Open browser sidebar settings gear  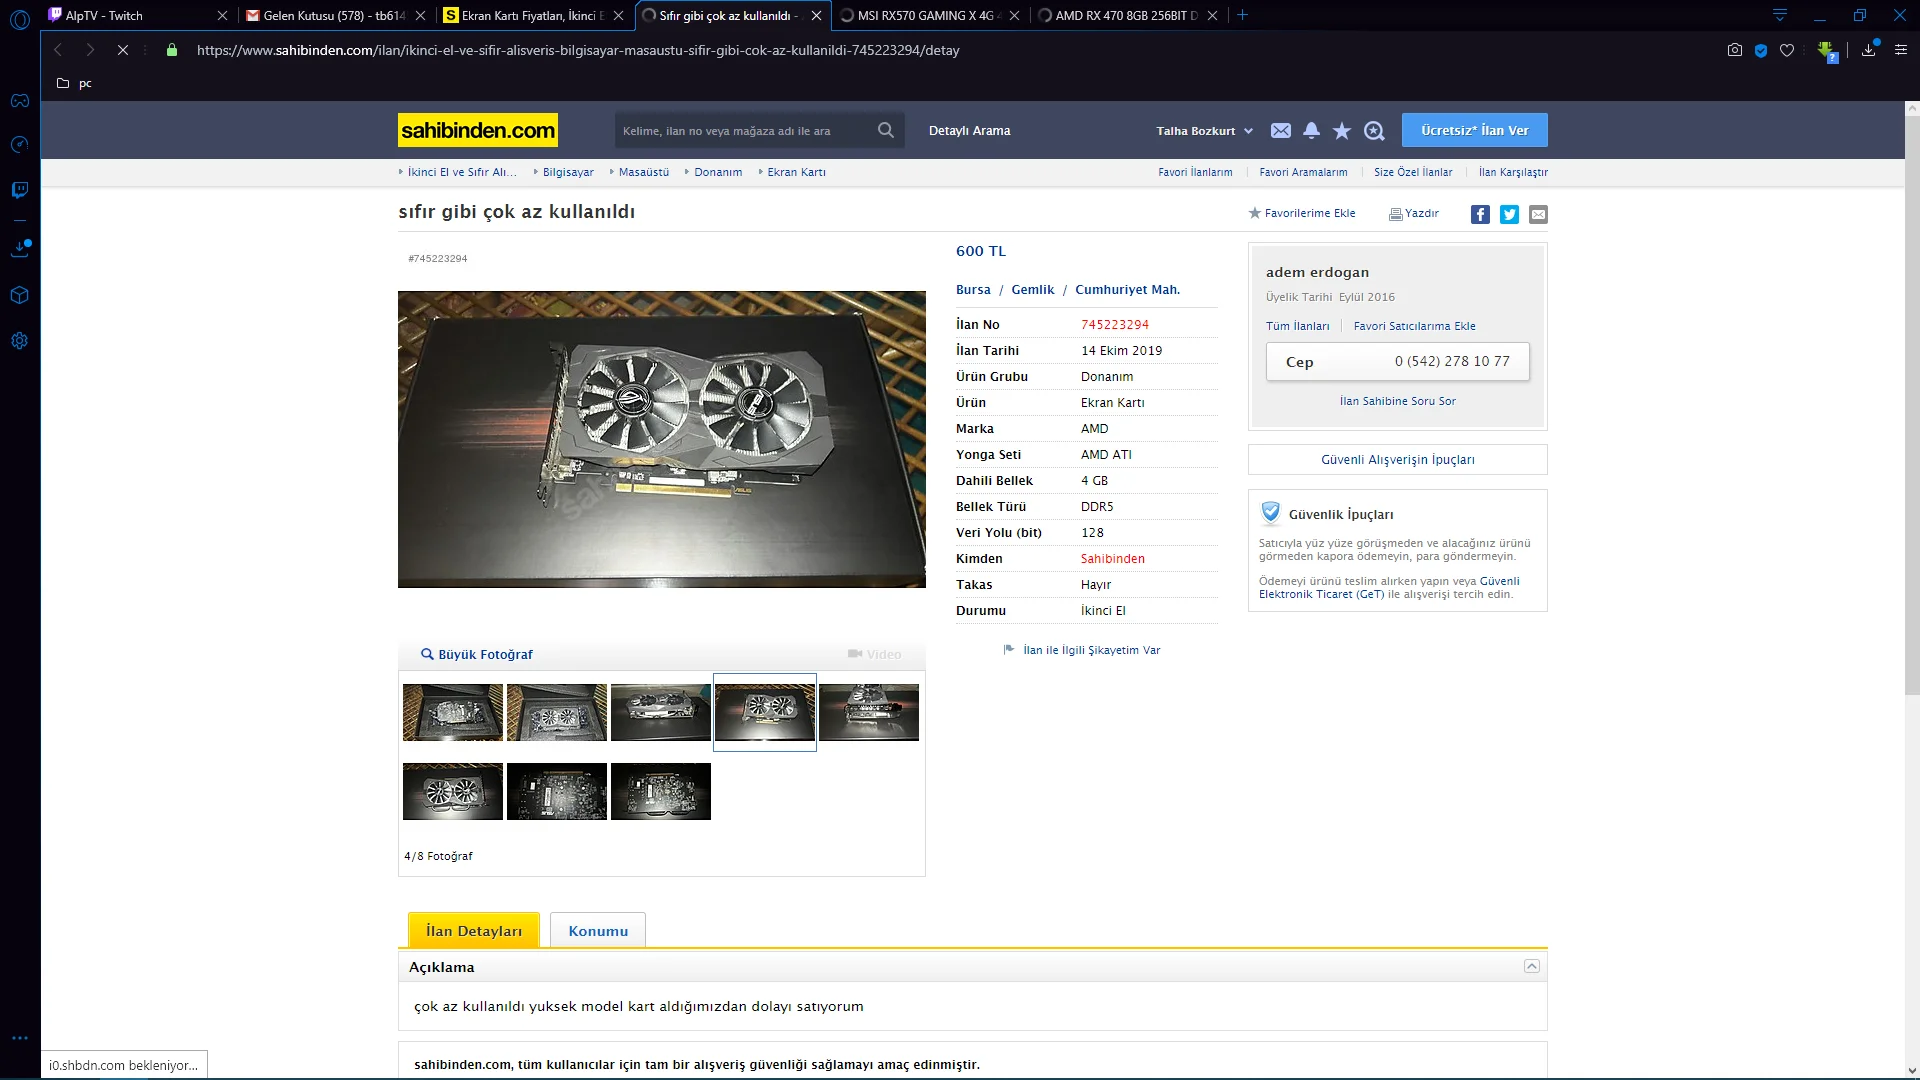(19, 341)
